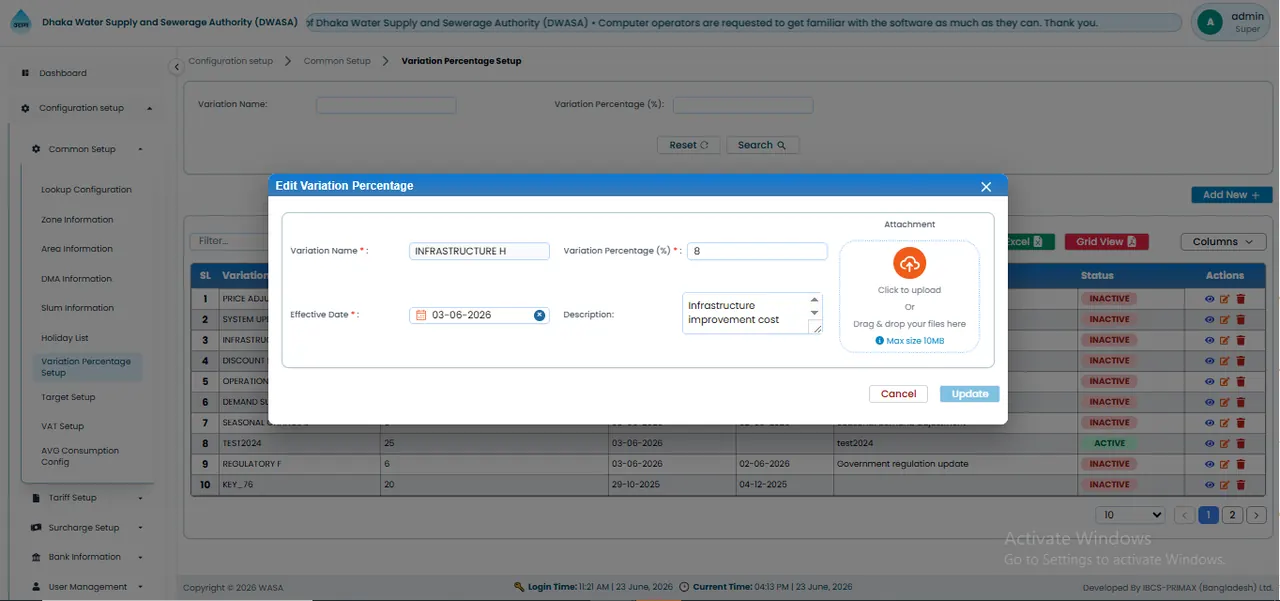The width and height of the screenshot is (1280, 601).
Task: Open the calendar icon in Effective Date
Action: (421, 315)
